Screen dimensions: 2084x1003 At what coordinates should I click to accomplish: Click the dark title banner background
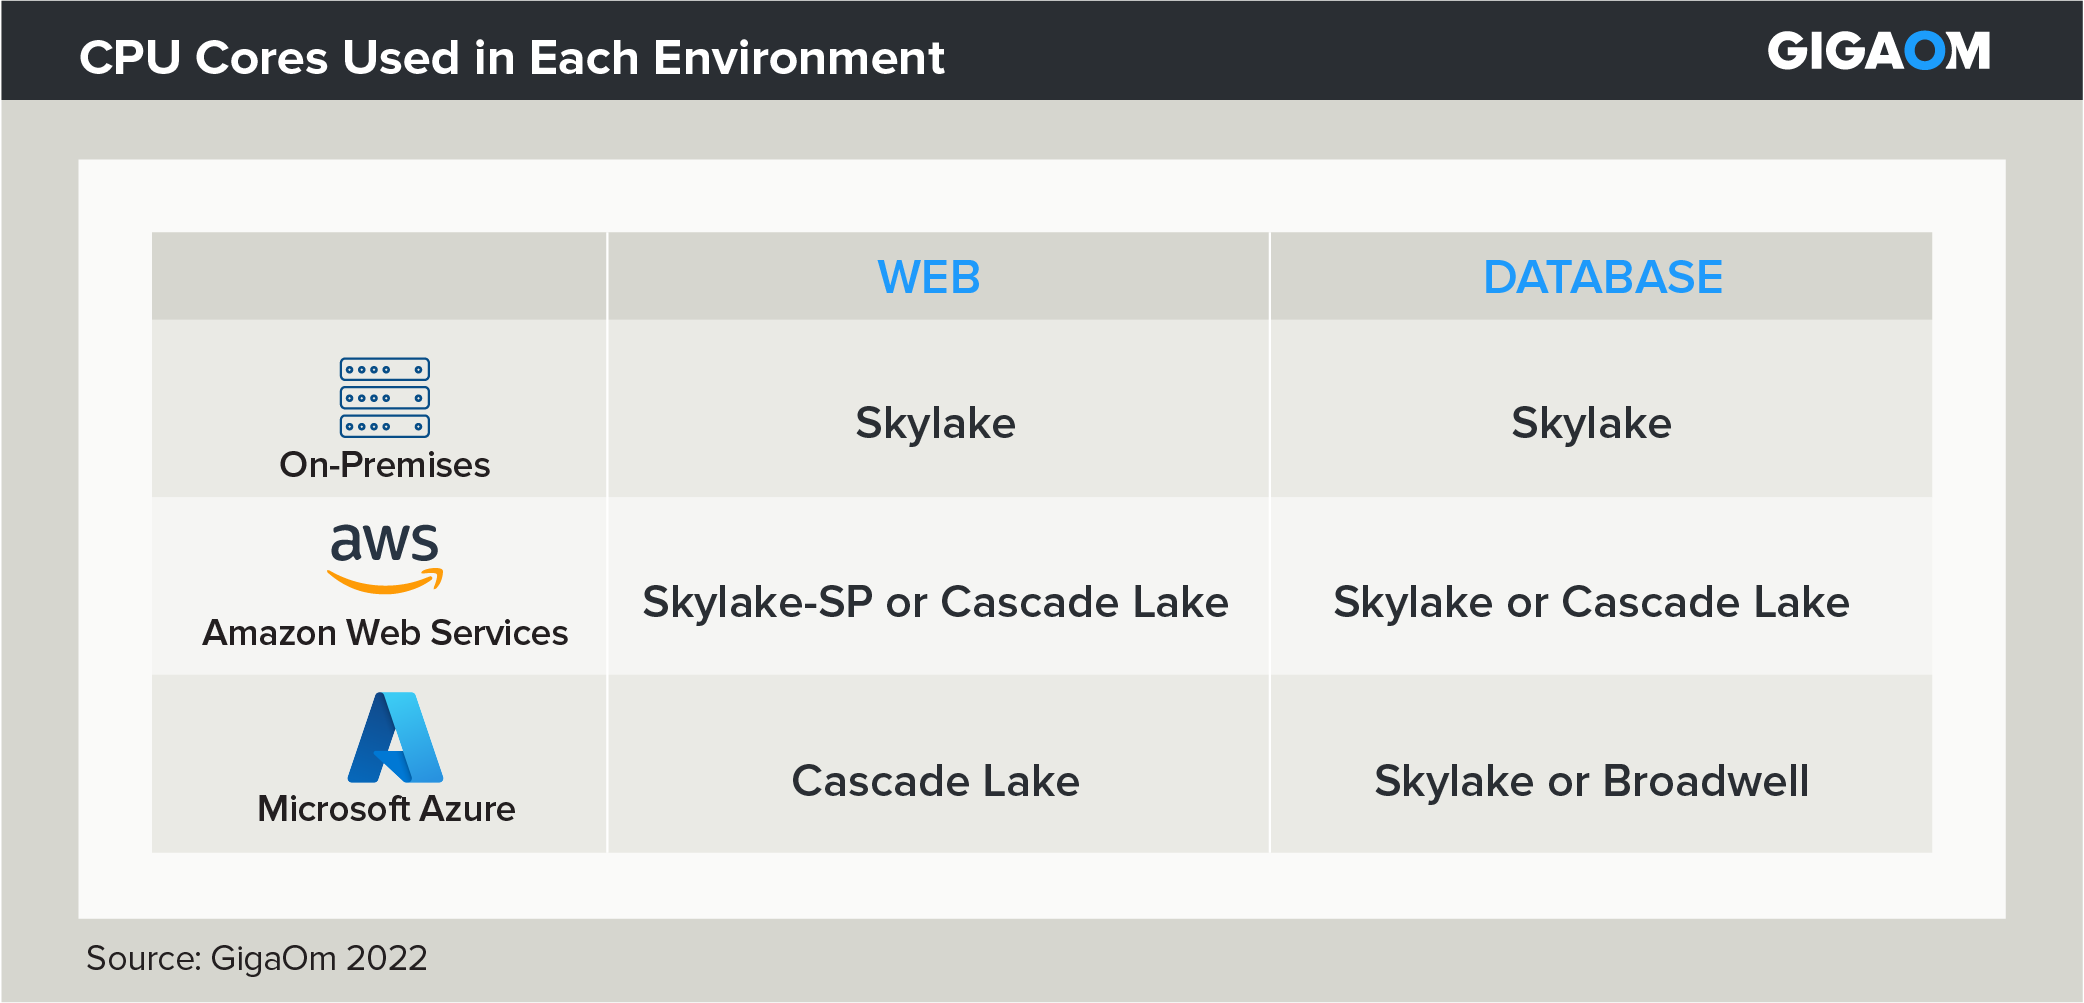pos(1300,52)
